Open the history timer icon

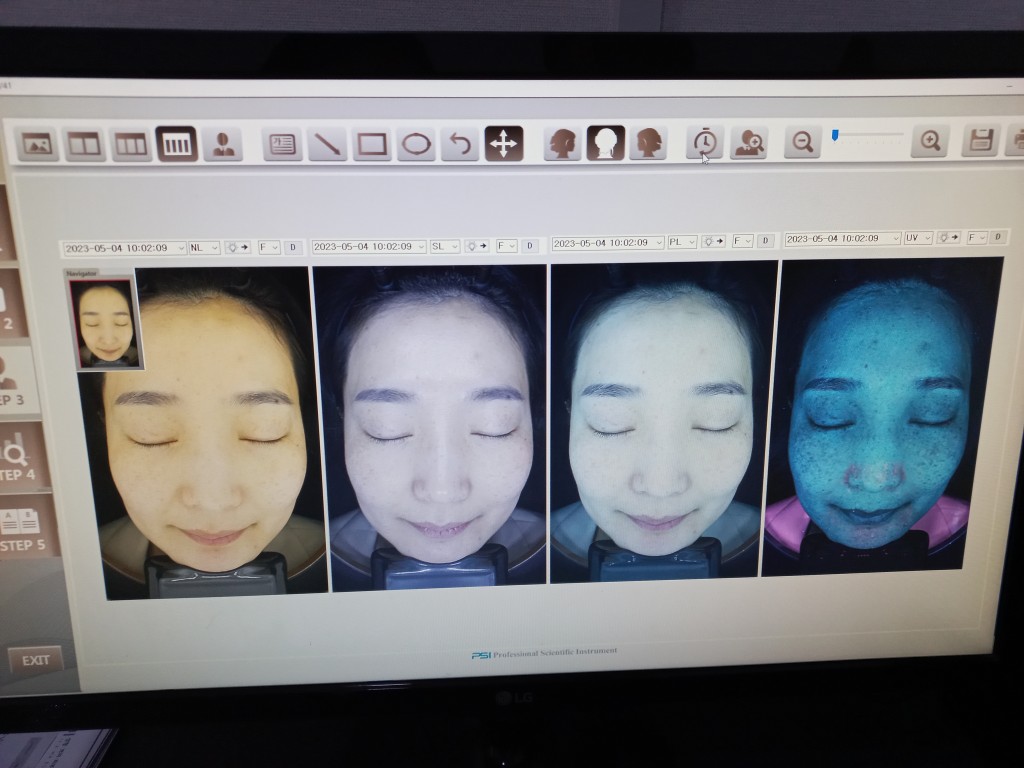click(705, 142)
